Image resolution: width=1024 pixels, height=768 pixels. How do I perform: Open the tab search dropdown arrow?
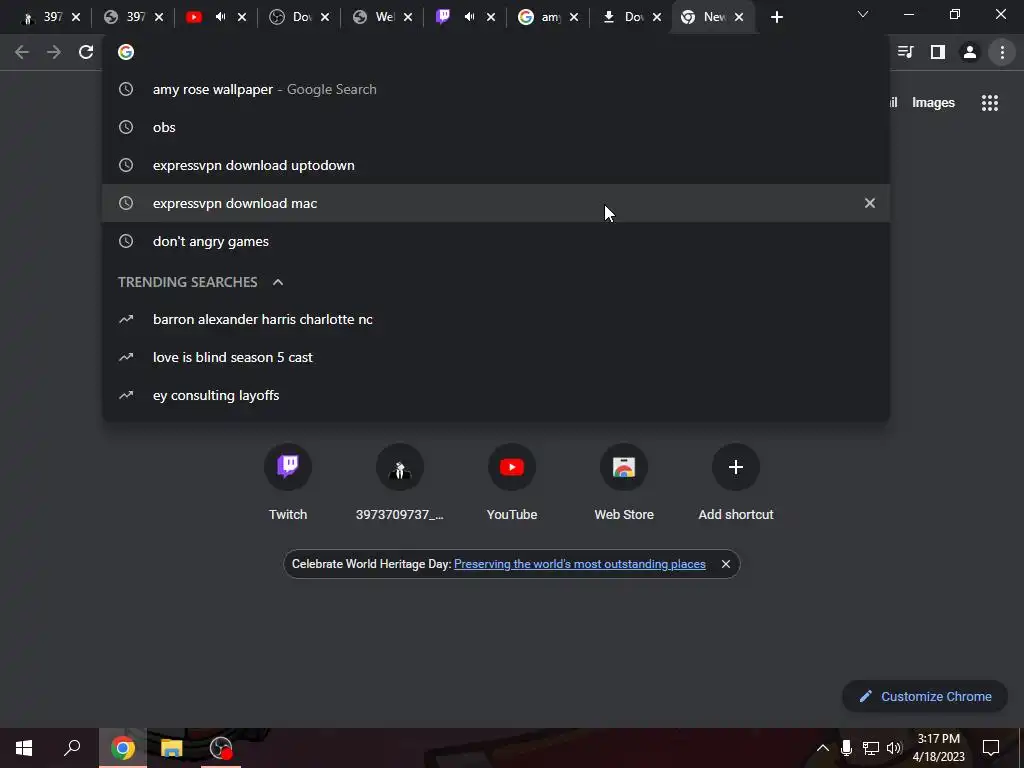(863, 14)
